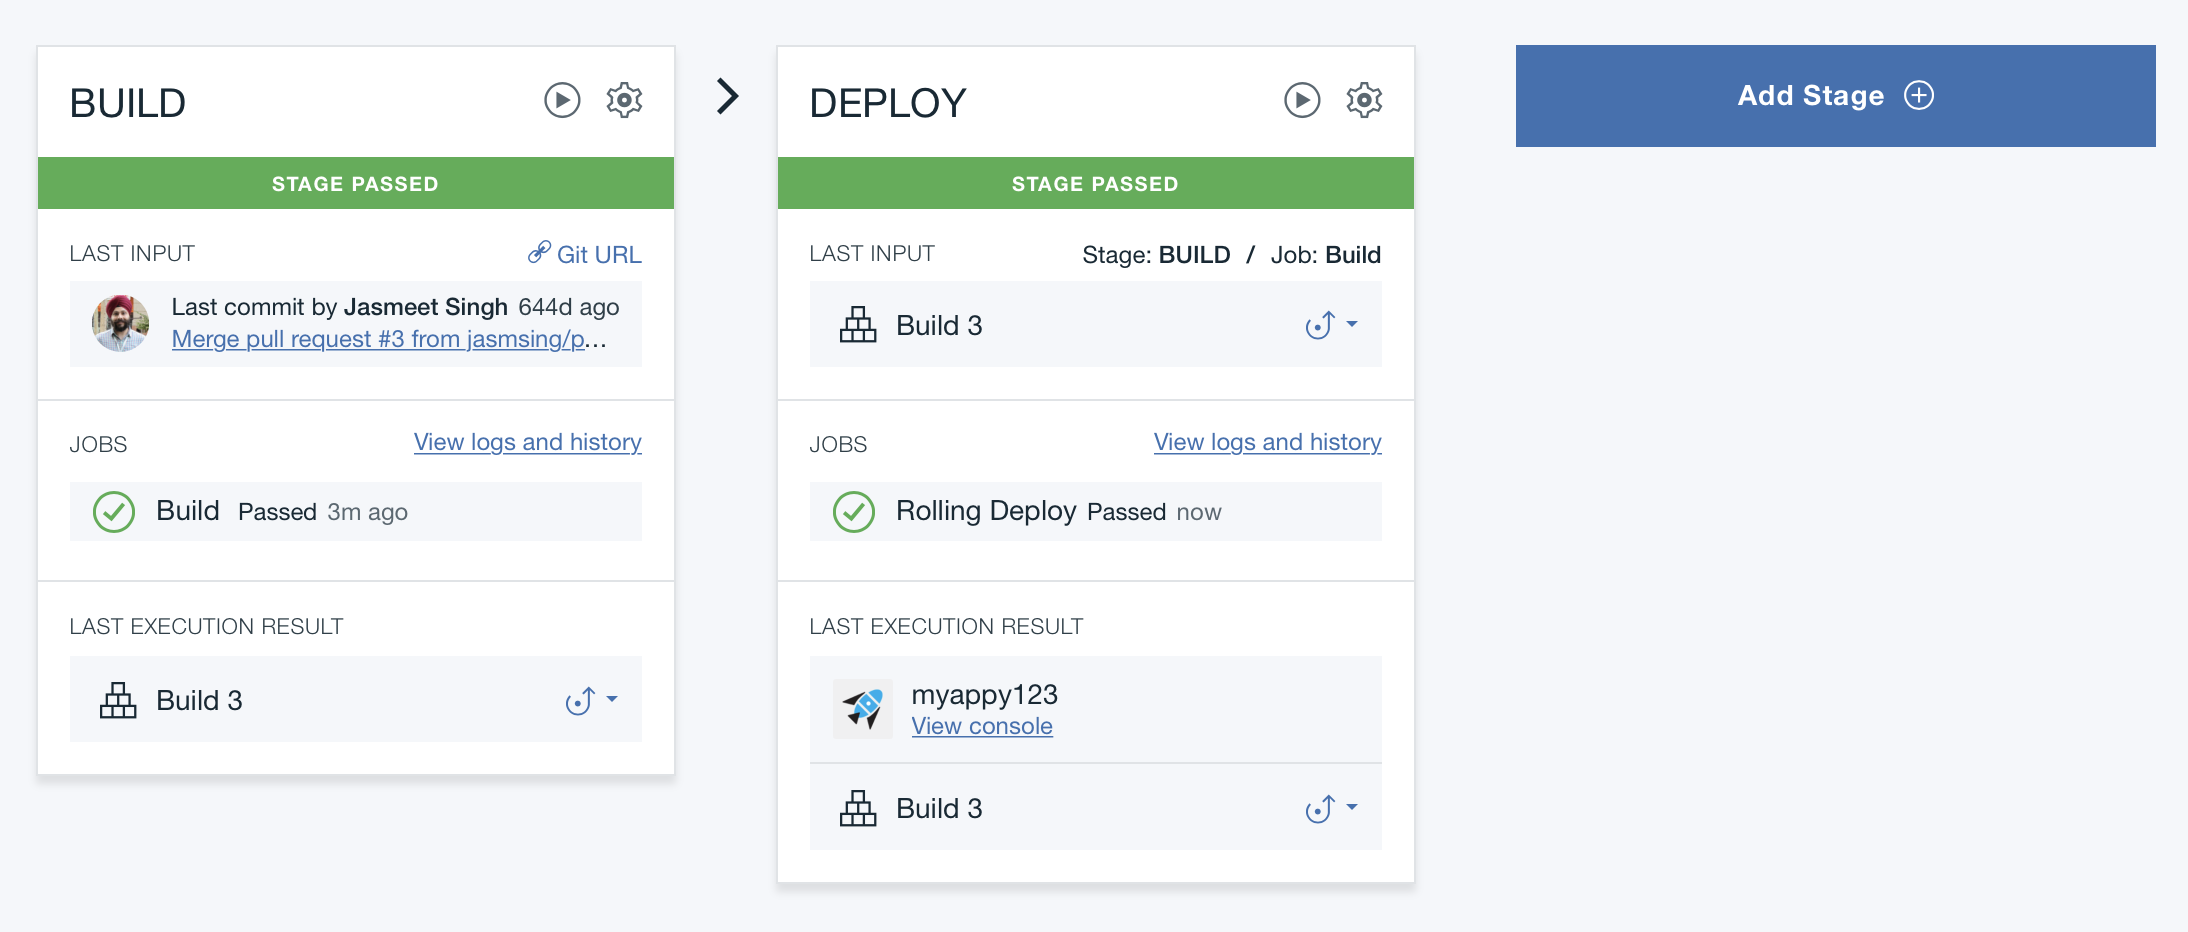The image size is (2188, 932).
Task: Open the merge pull request #3 commit link
Action: (388, 339)
